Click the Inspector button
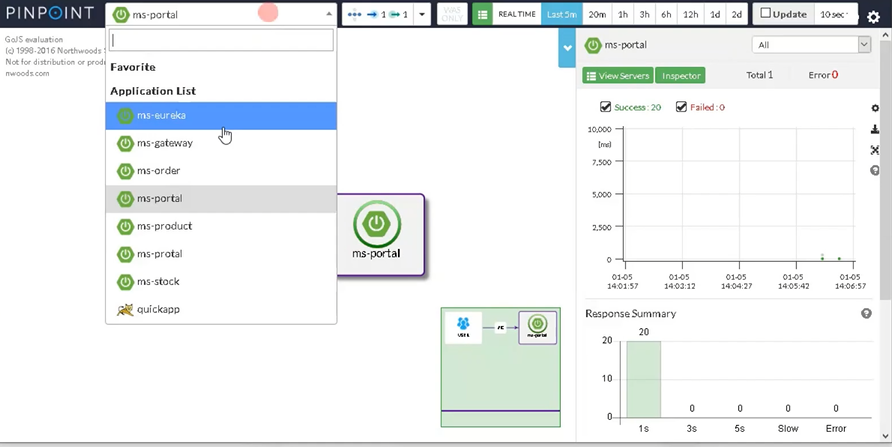The height and width of the screenshot is (447, 892). coord(680,76)
